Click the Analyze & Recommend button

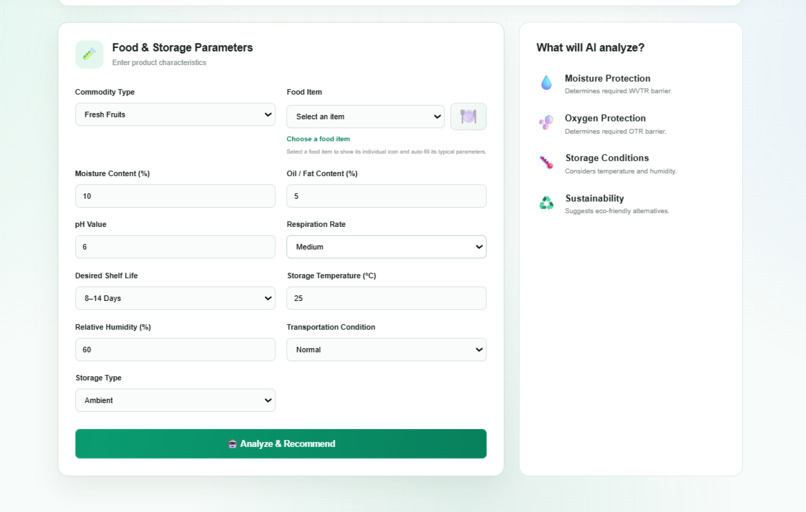[281, 444]
